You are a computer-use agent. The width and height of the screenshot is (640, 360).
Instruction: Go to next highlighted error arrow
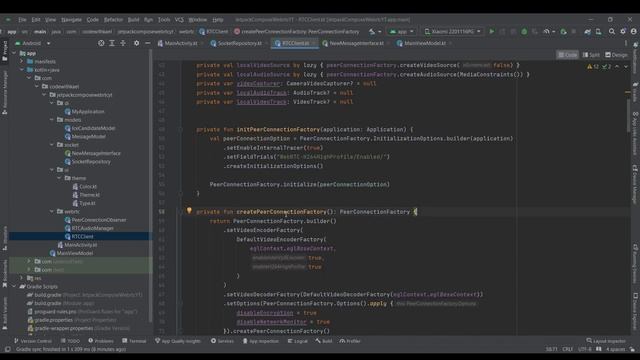point(626,67)
